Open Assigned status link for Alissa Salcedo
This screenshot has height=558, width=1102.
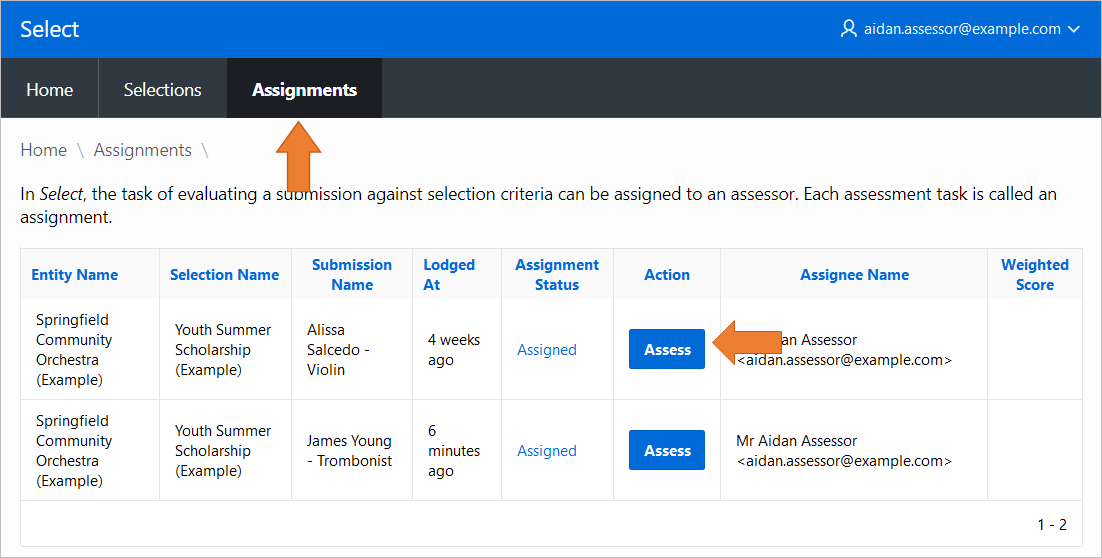tap(546, 350)
